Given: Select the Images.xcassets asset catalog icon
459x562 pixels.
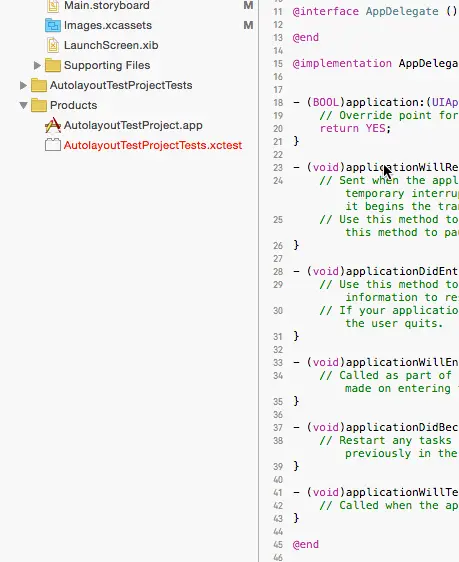Looking at the screenshot, I should pyautogui.click(x=53, y=25).
